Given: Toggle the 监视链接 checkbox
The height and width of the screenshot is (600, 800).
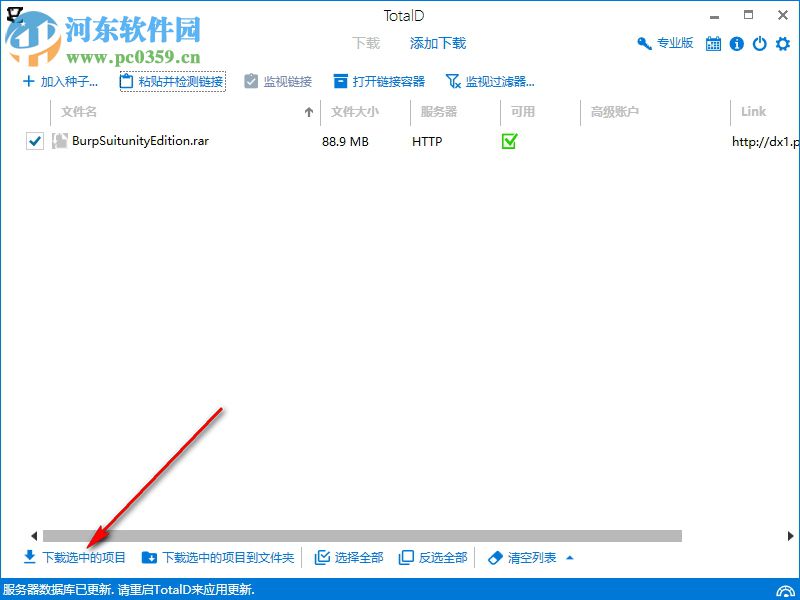Looking at the screenshot, I should coord(249,80).
